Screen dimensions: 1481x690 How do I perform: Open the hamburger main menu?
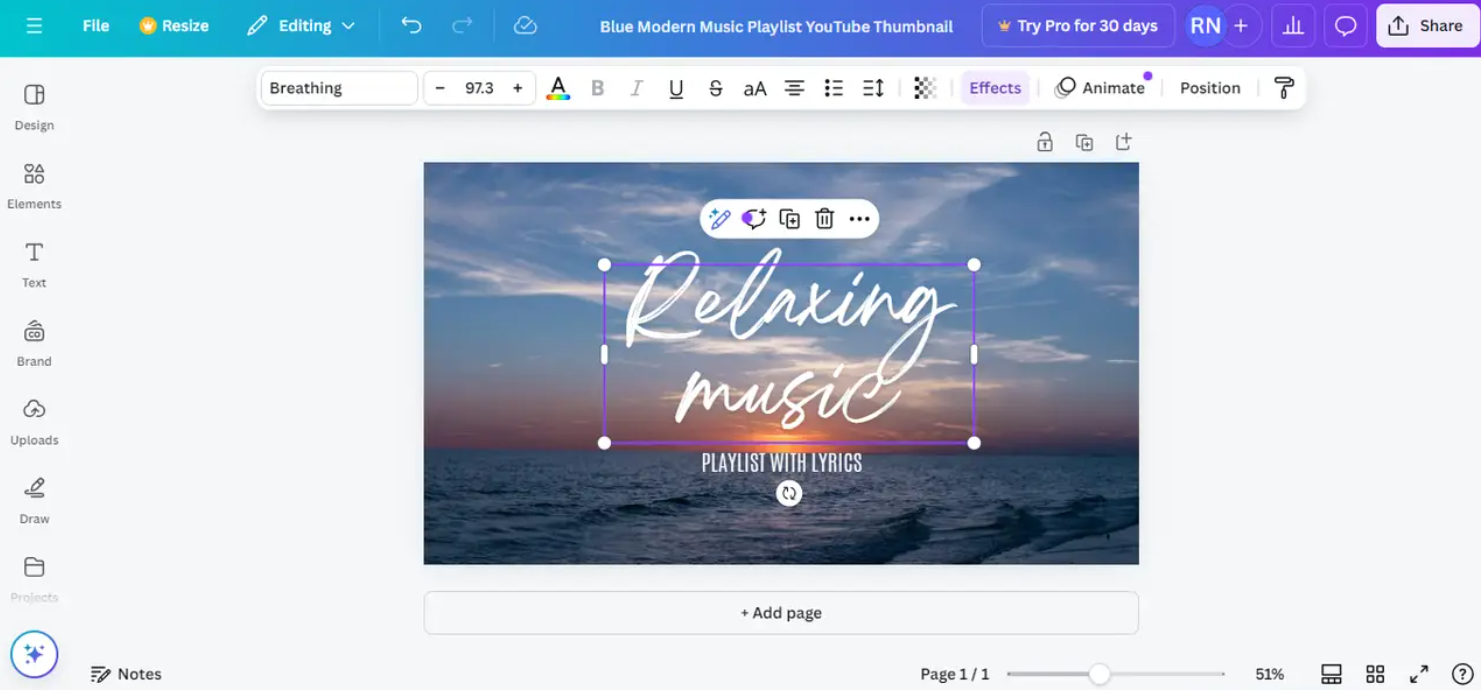pos(34,26)
